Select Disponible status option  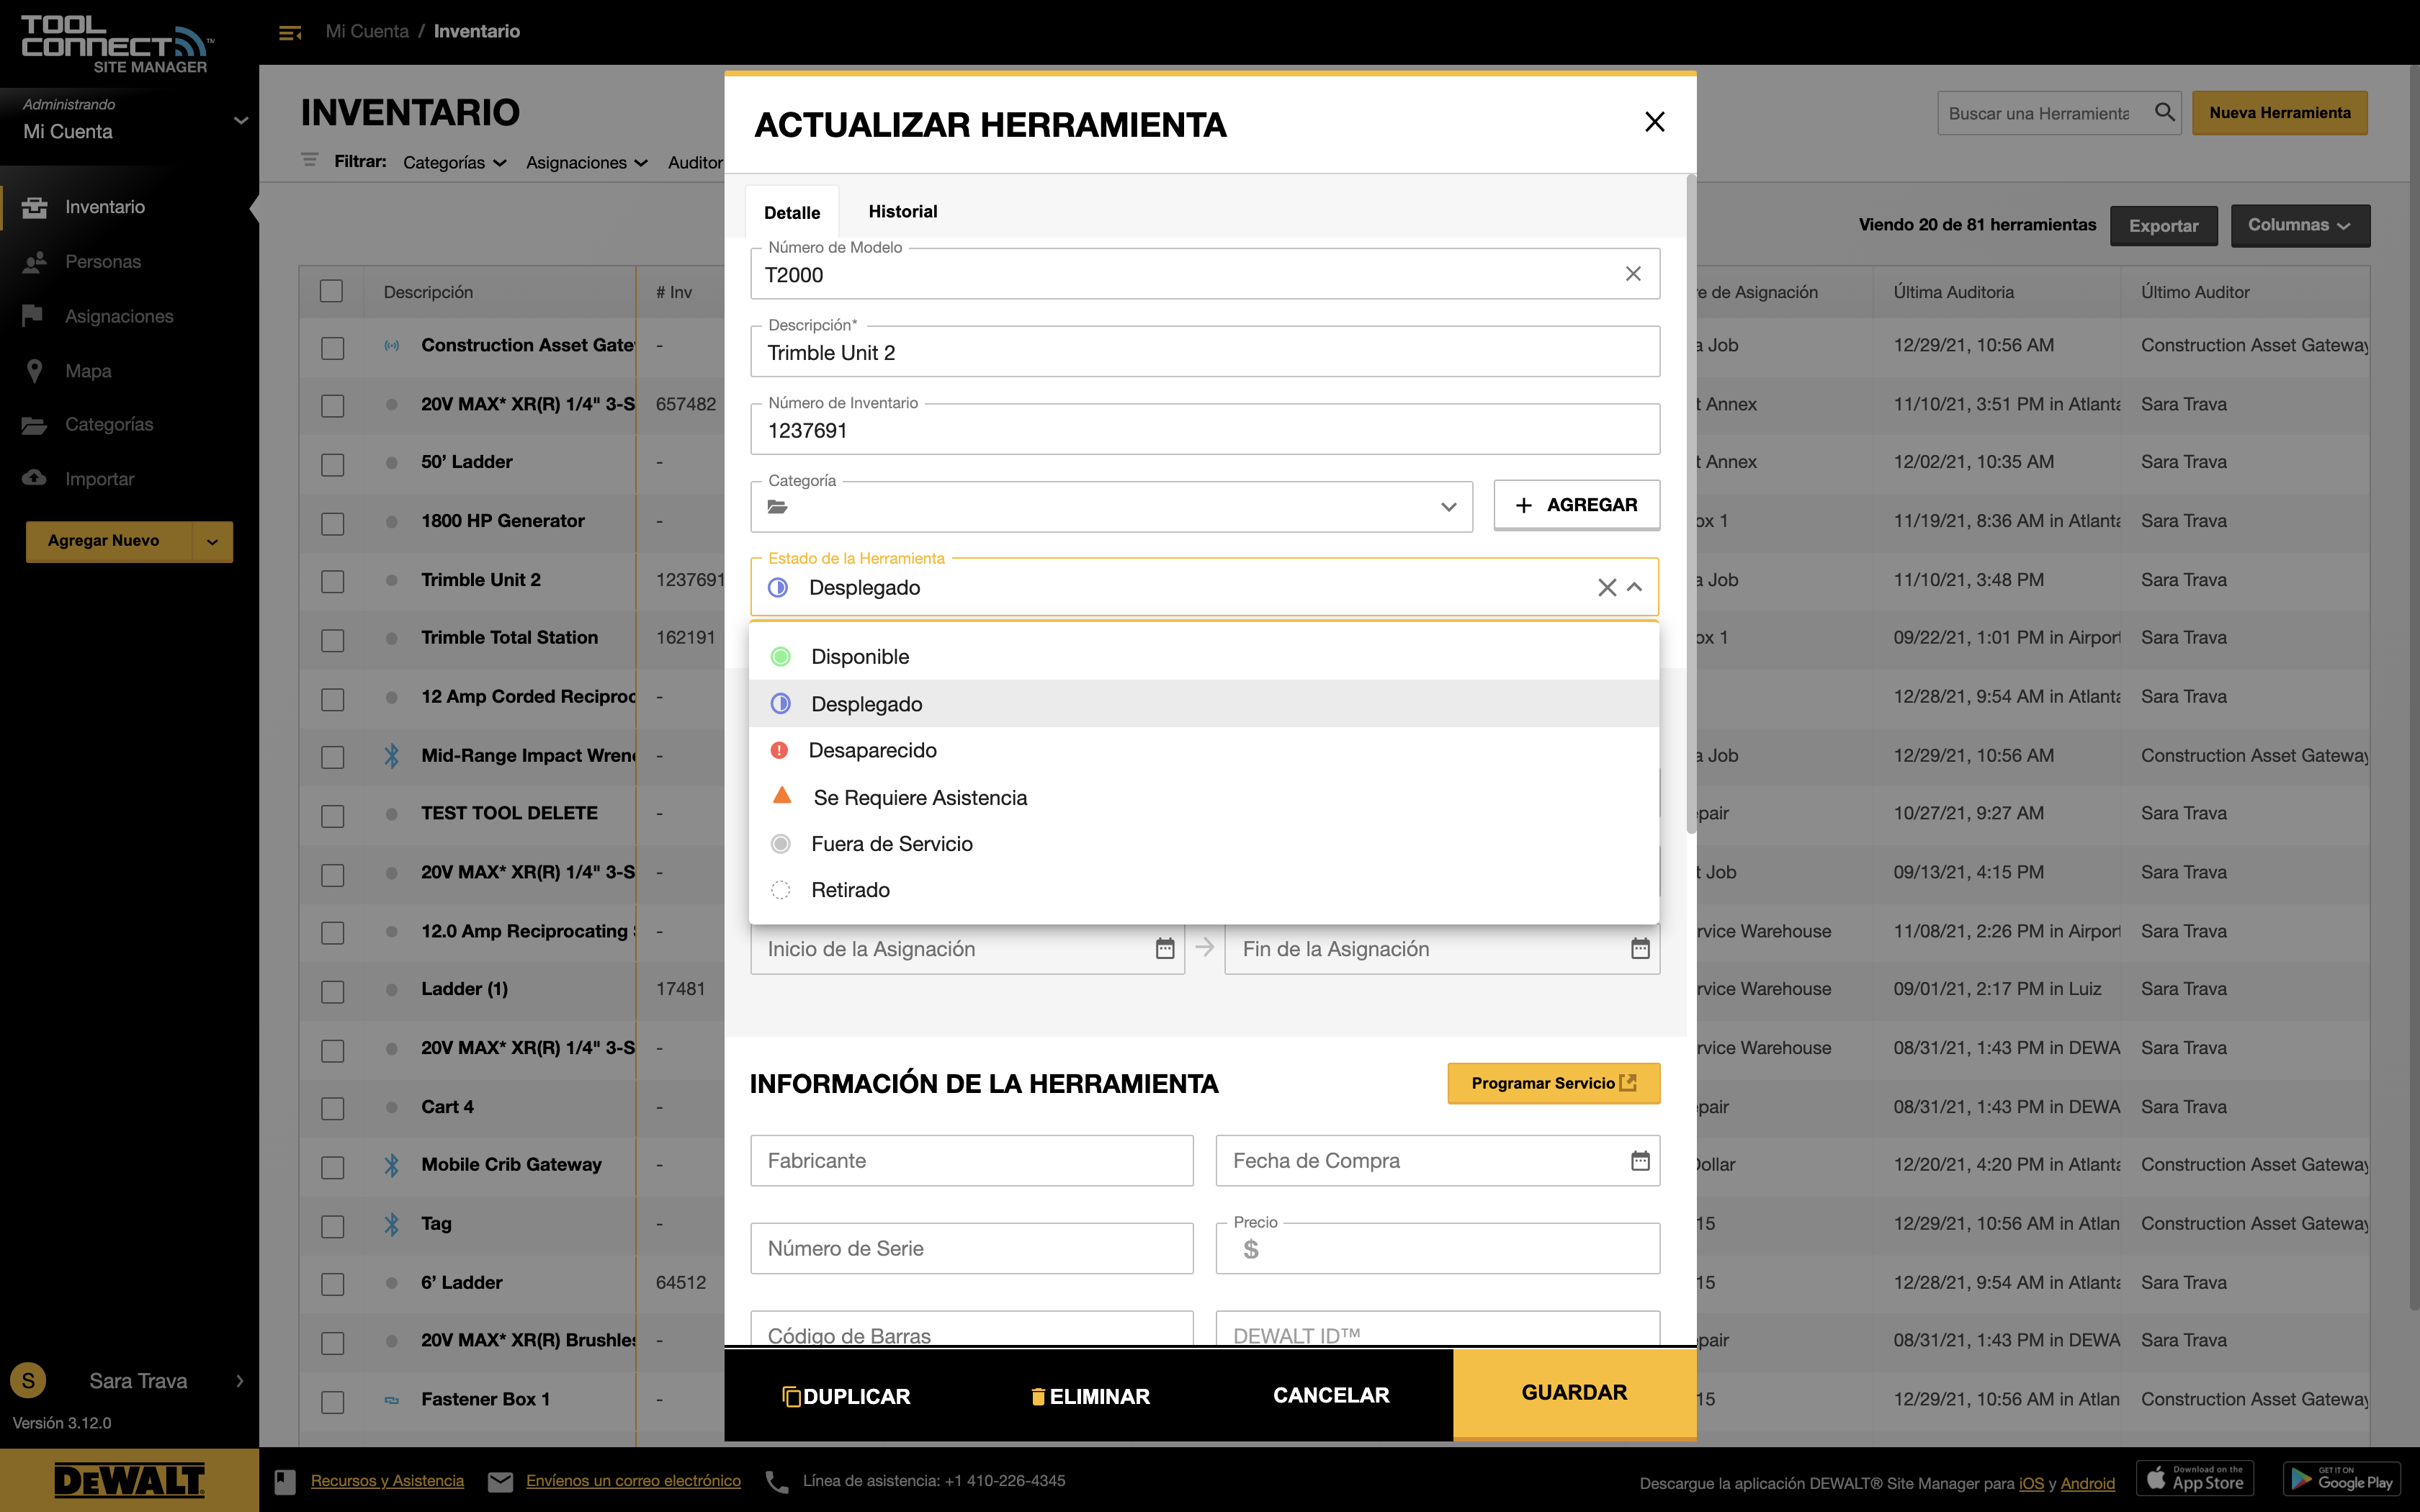point(1204,657)
